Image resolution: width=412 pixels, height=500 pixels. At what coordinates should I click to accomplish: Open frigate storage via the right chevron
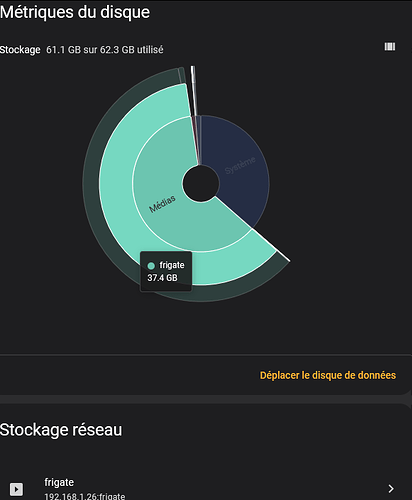click(391, 489)
